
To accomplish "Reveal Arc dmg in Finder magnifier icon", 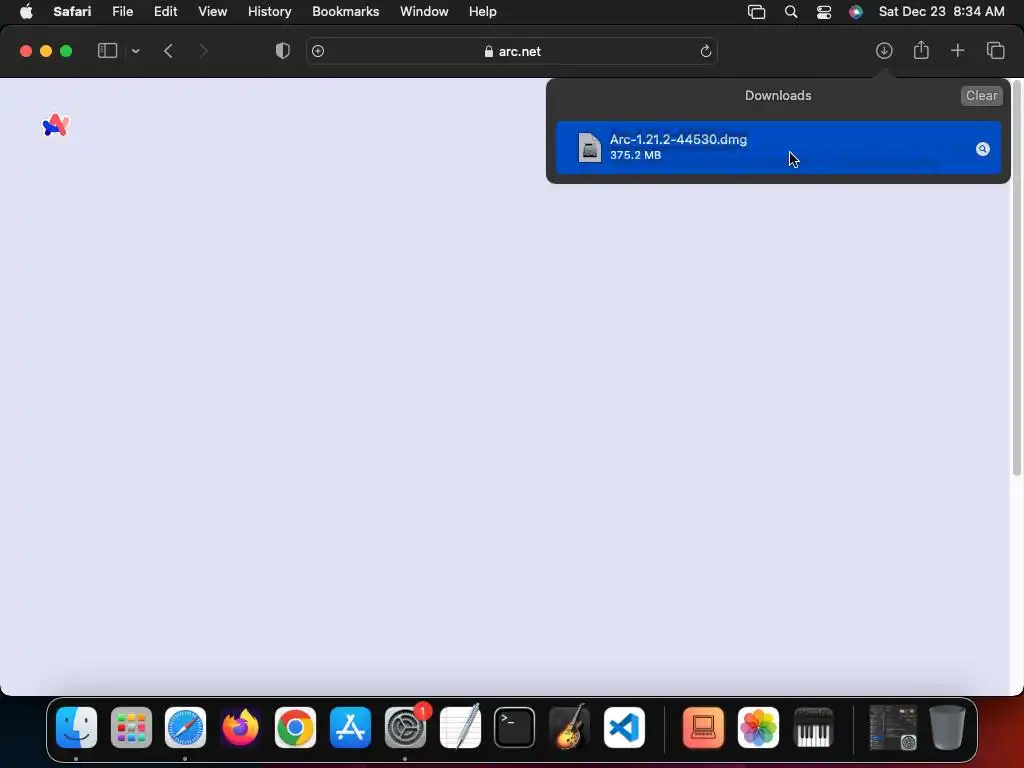I will click(x=982, y=149).
